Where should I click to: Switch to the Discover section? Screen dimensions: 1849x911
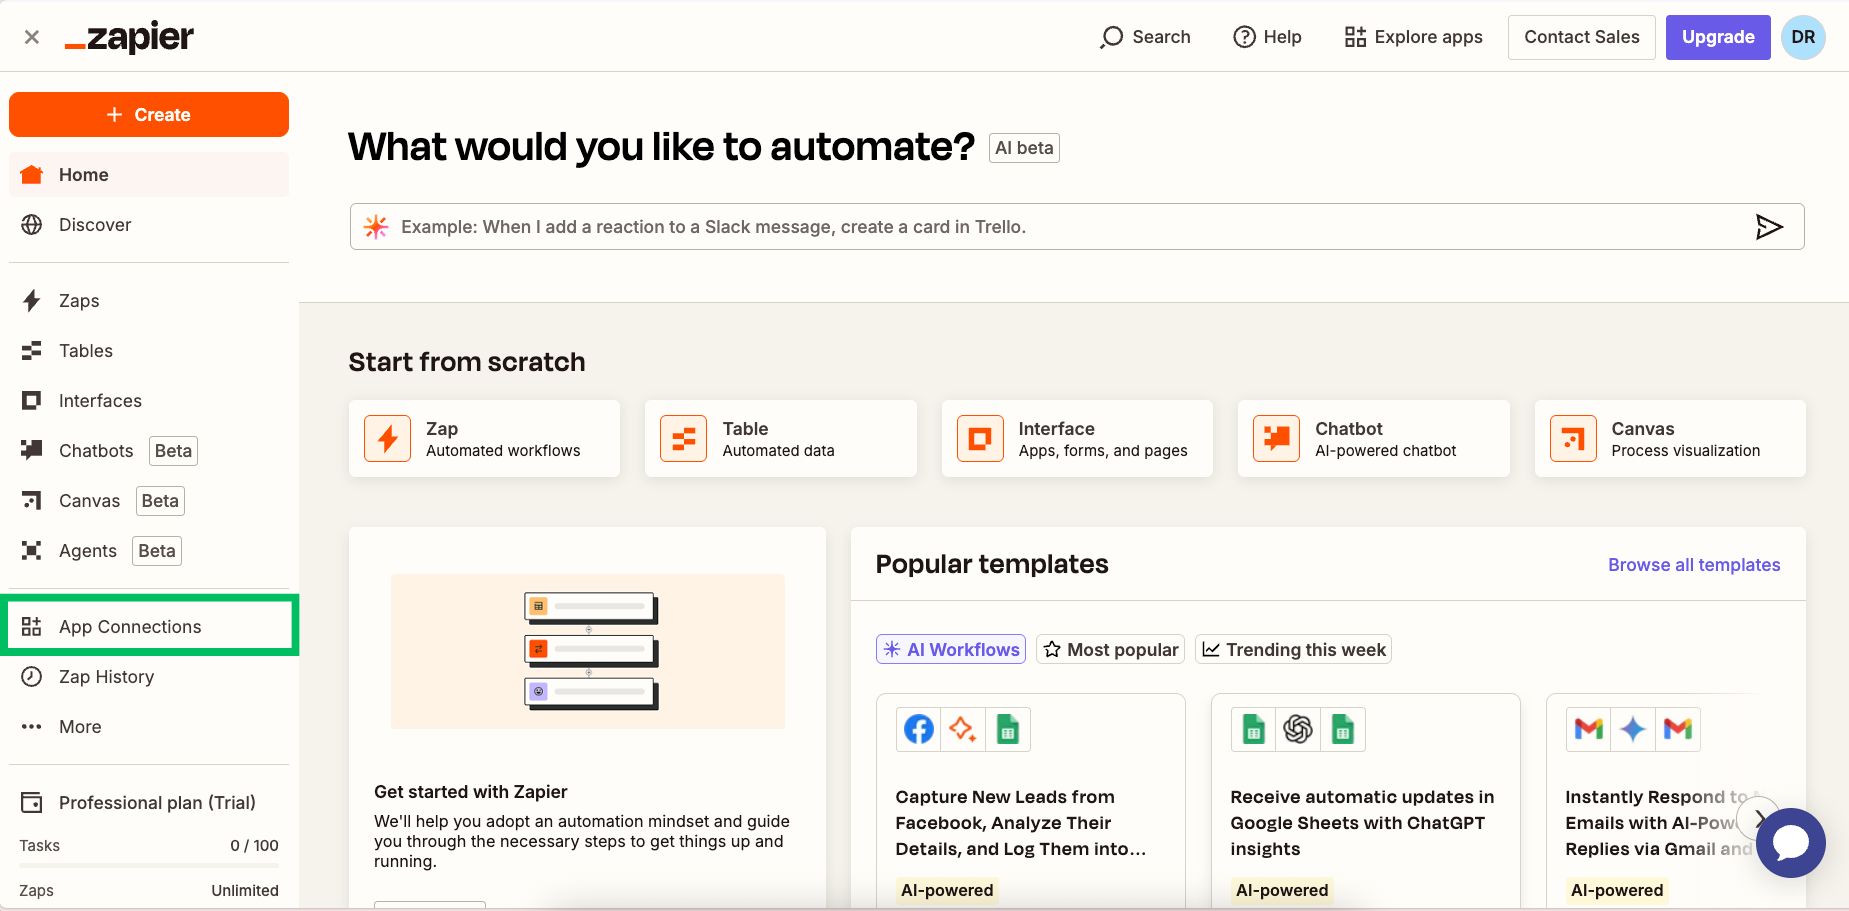[94, 224]
